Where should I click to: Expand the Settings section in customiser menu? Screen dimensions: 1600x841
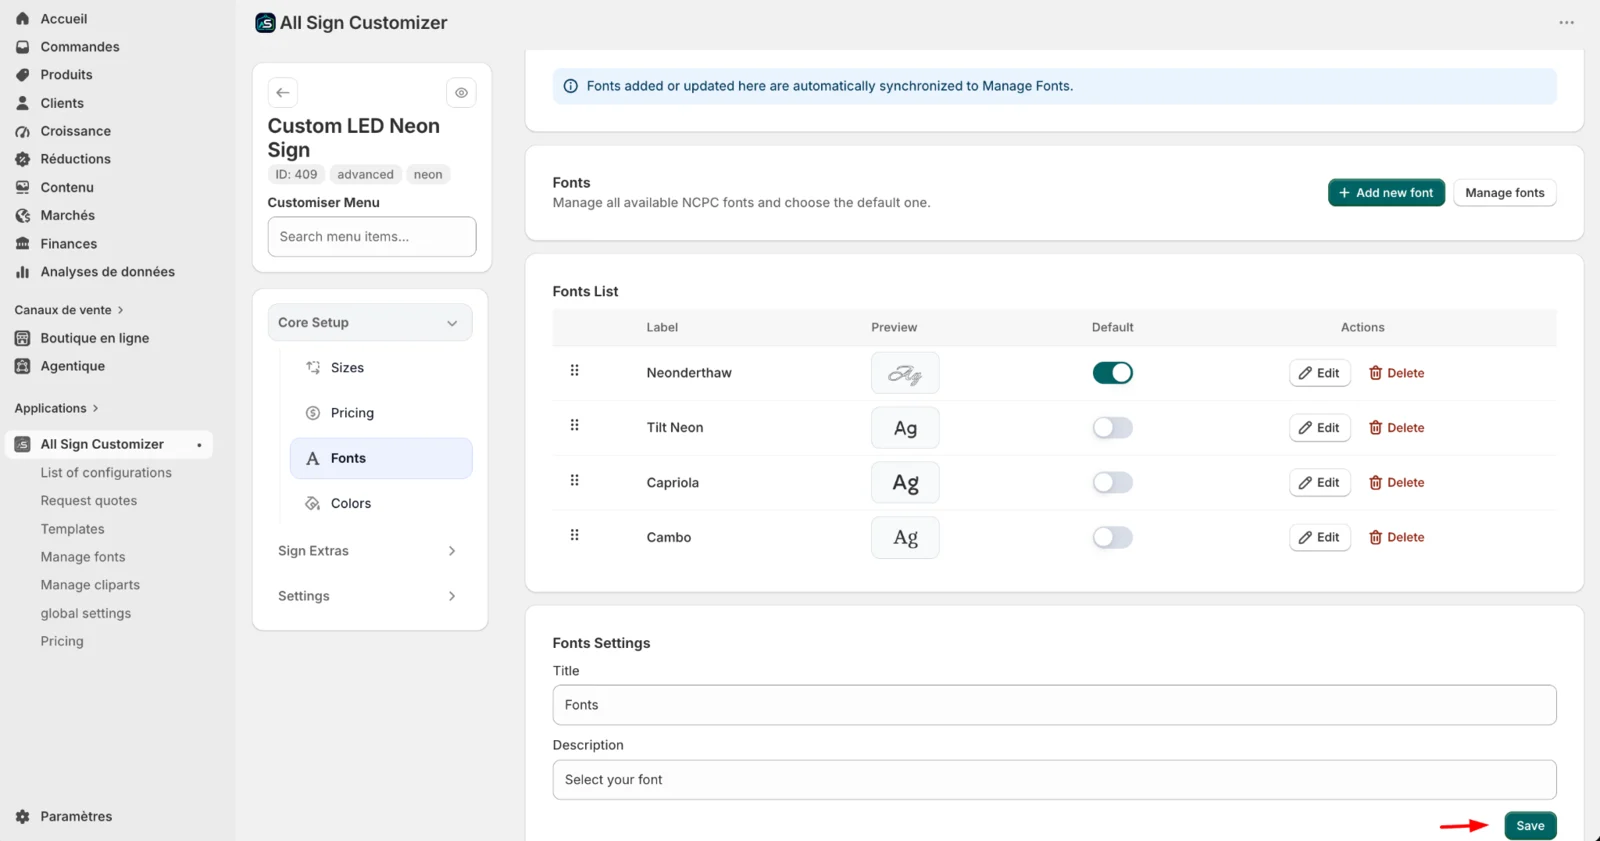coord(370,596)
